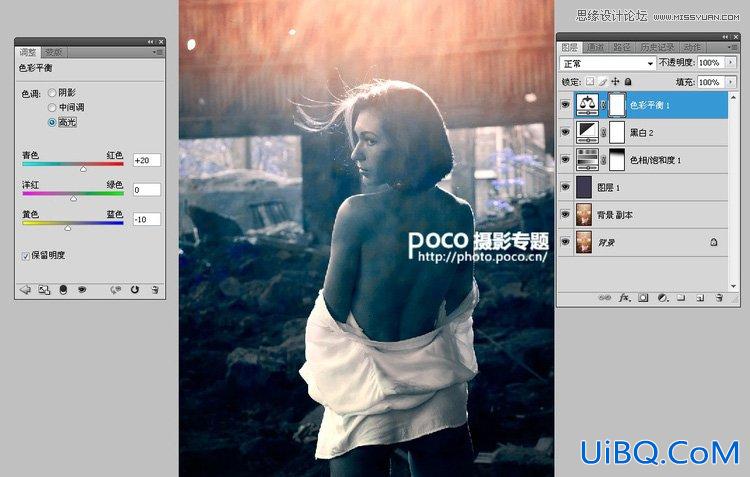Click the 不透明度 100% field

pyautogui.click(x=711, y=63)
